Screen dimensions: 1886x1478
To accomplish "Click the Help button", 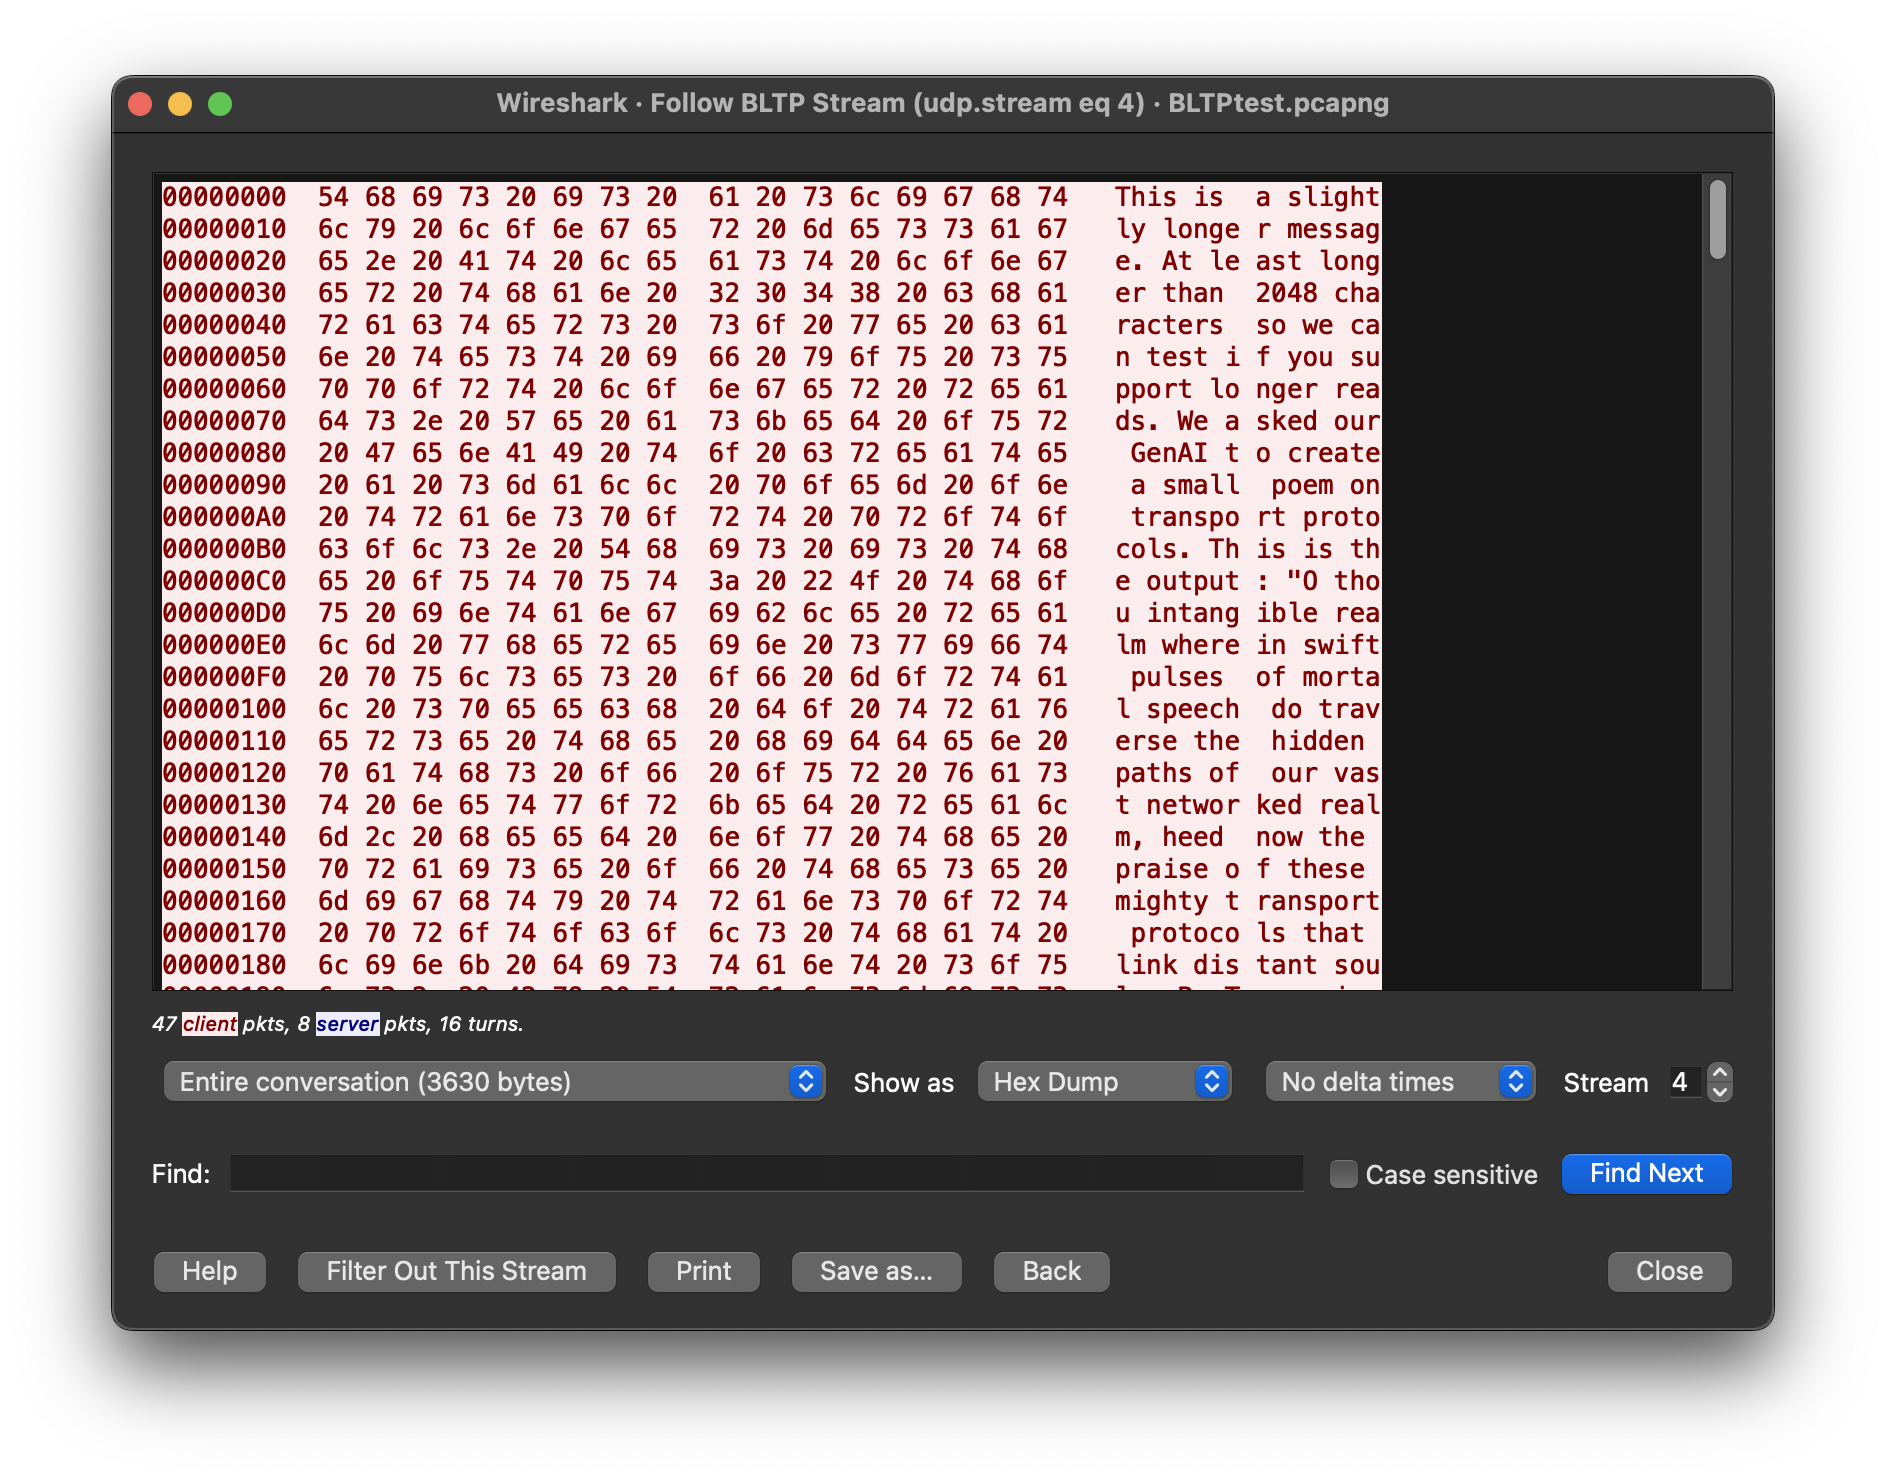I will [210, 1272].
